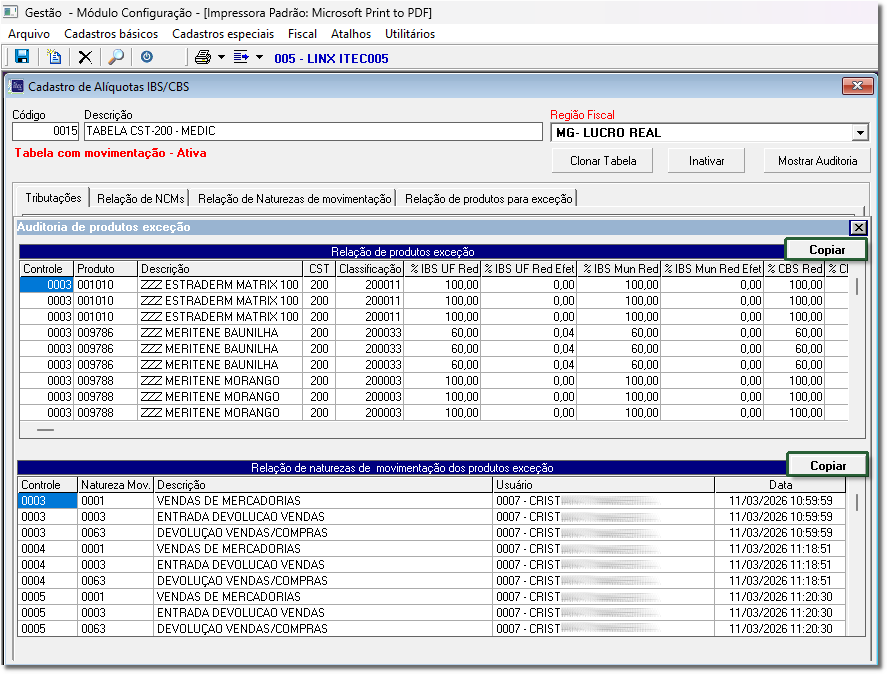
Task: Click the Delete X toolbar icon
Action: [85, 58]
